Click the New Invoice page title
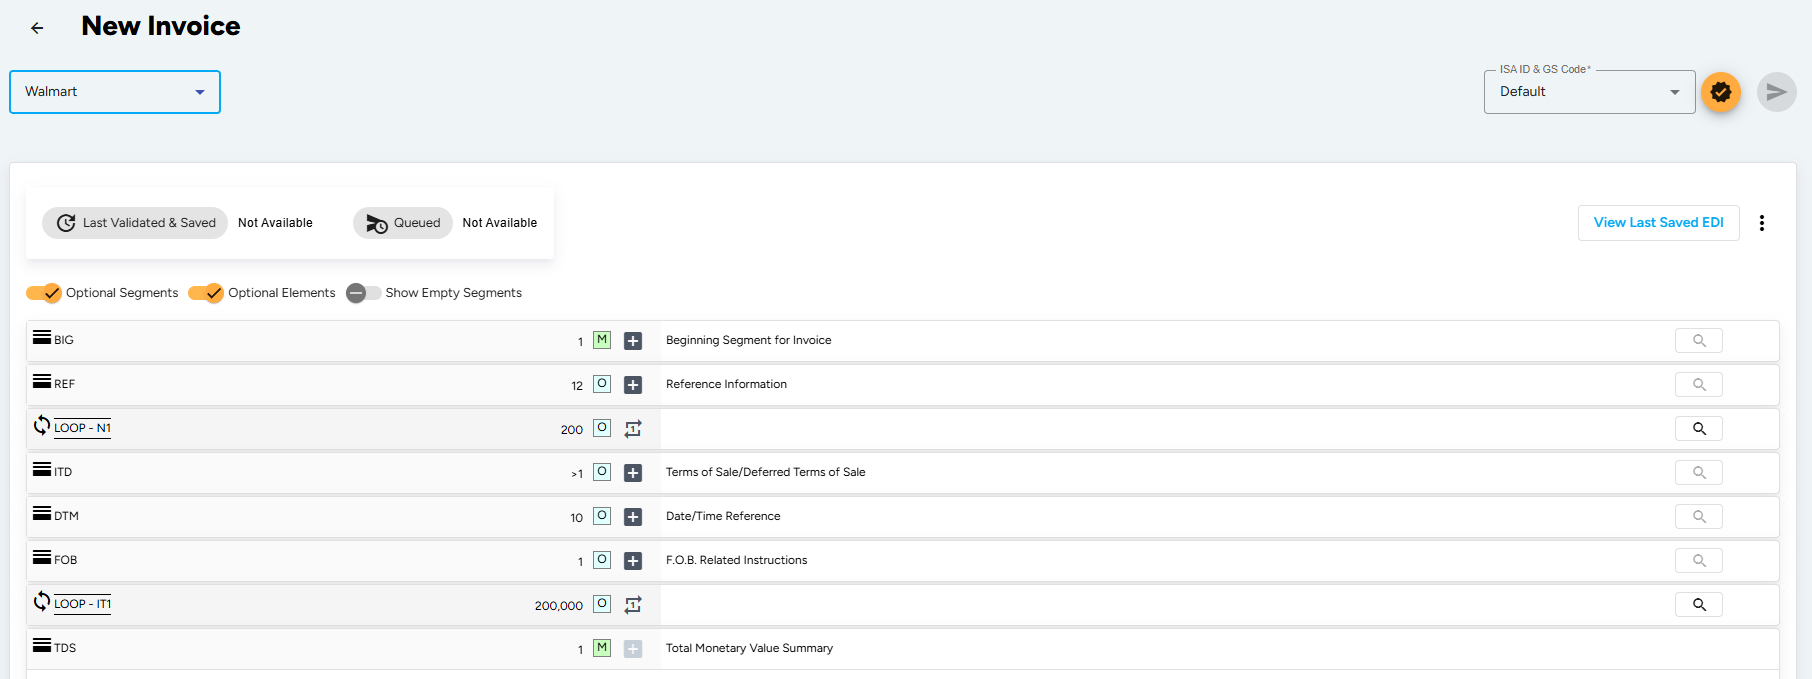Screen dimensions: 1812x679 (161, 26)
